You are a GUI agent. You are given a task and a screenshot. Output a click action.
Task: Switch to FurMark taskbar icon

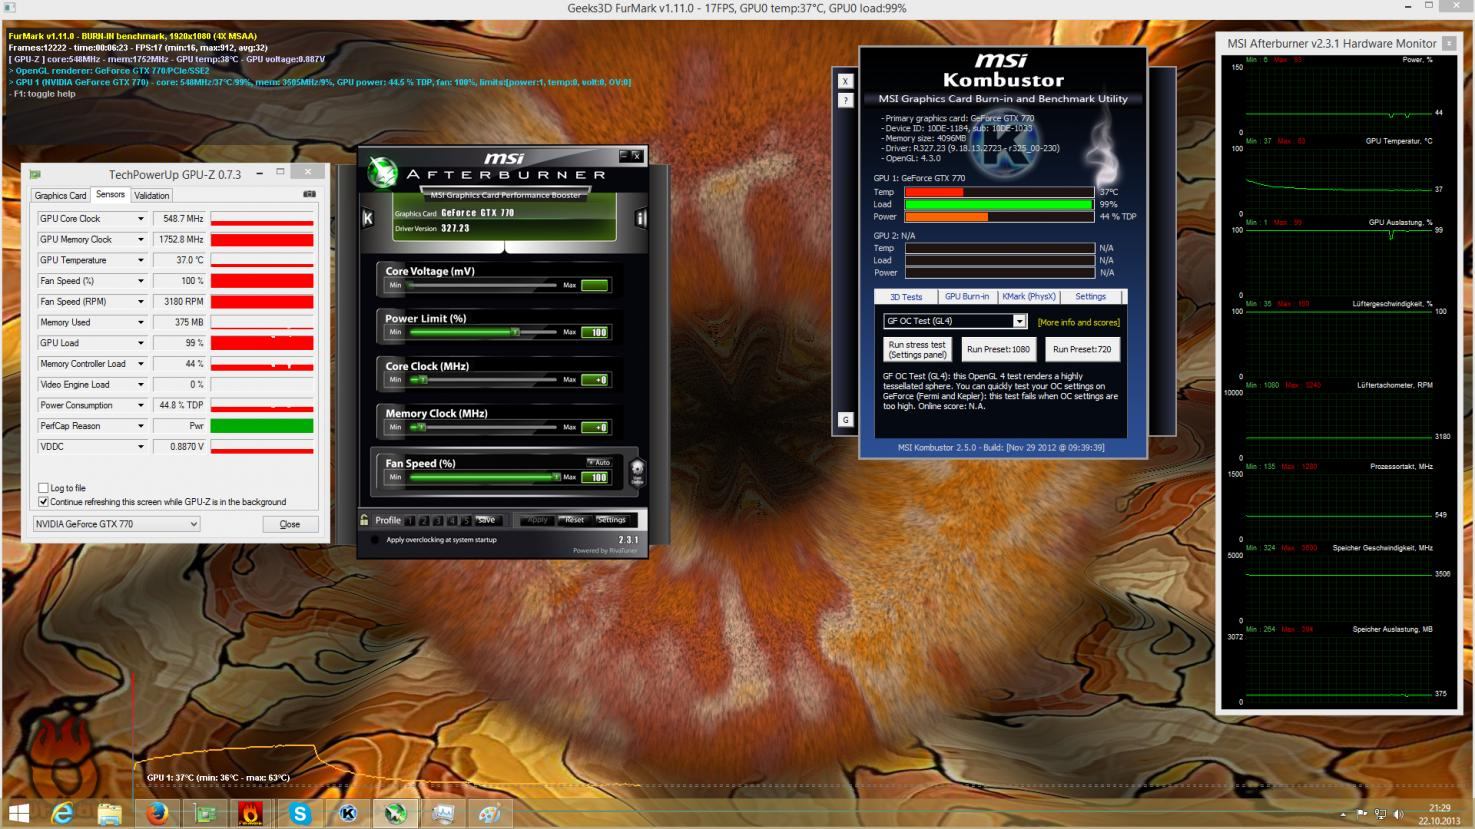tap(251, 814)
